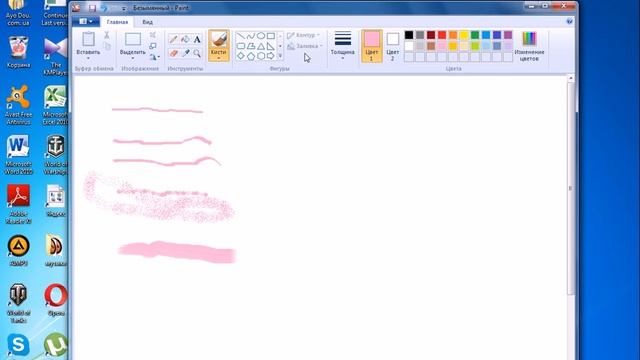Viewport: 640px width, 360px height.
Task: Expand the shapes gallery with the bottom arrow
Action: click(x=280, y=56)
